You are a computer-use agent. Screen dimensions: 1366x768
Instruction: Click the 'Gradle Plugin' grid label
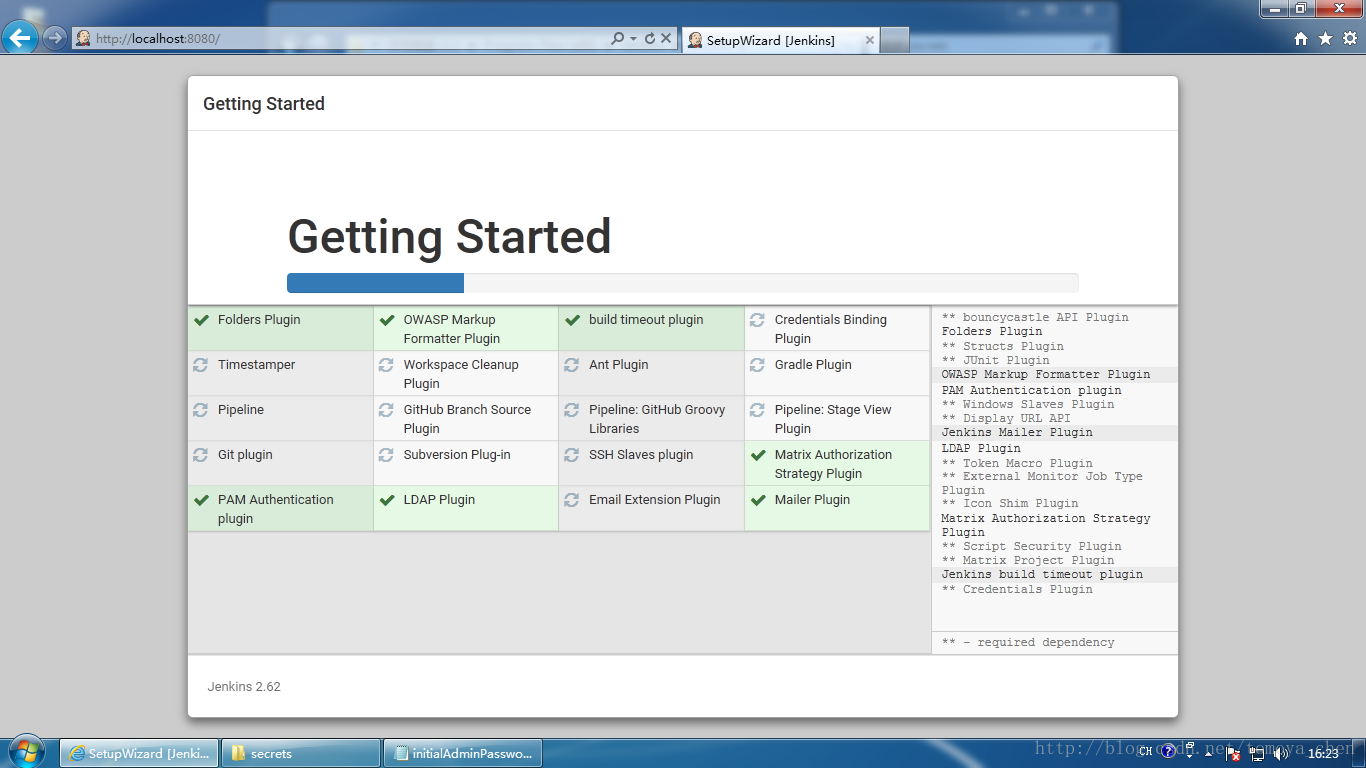813,365
